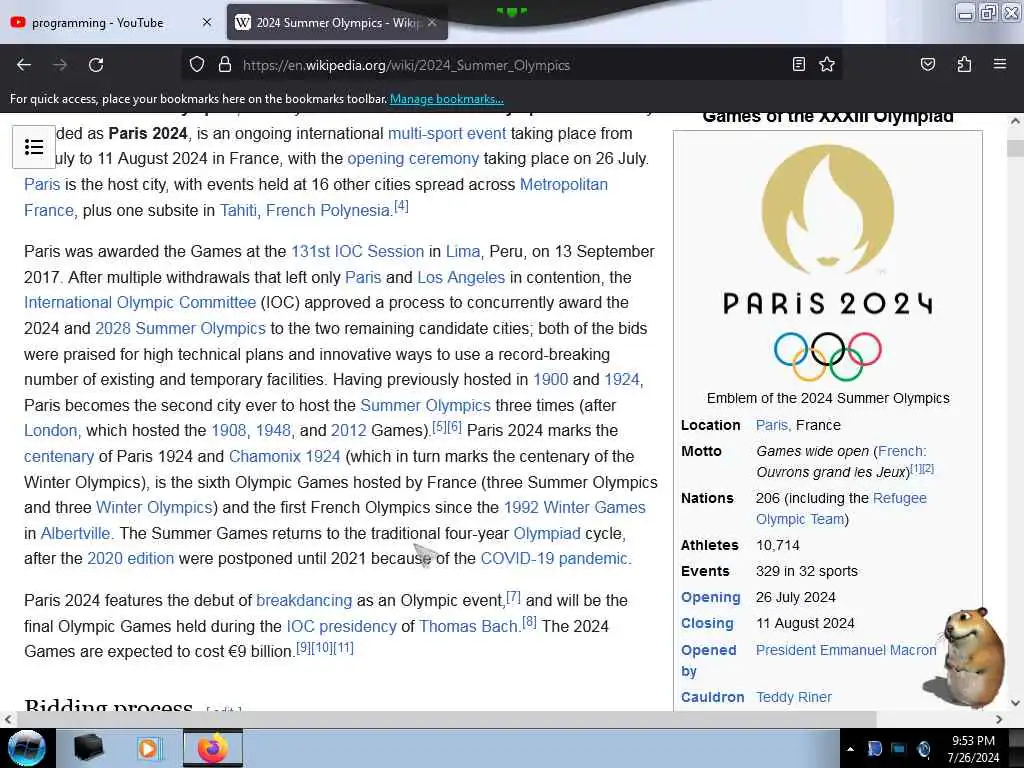The height and width of the screenshot is (768, 1024).
Task: Open Firefox application menu
Action: pos(999,64)
